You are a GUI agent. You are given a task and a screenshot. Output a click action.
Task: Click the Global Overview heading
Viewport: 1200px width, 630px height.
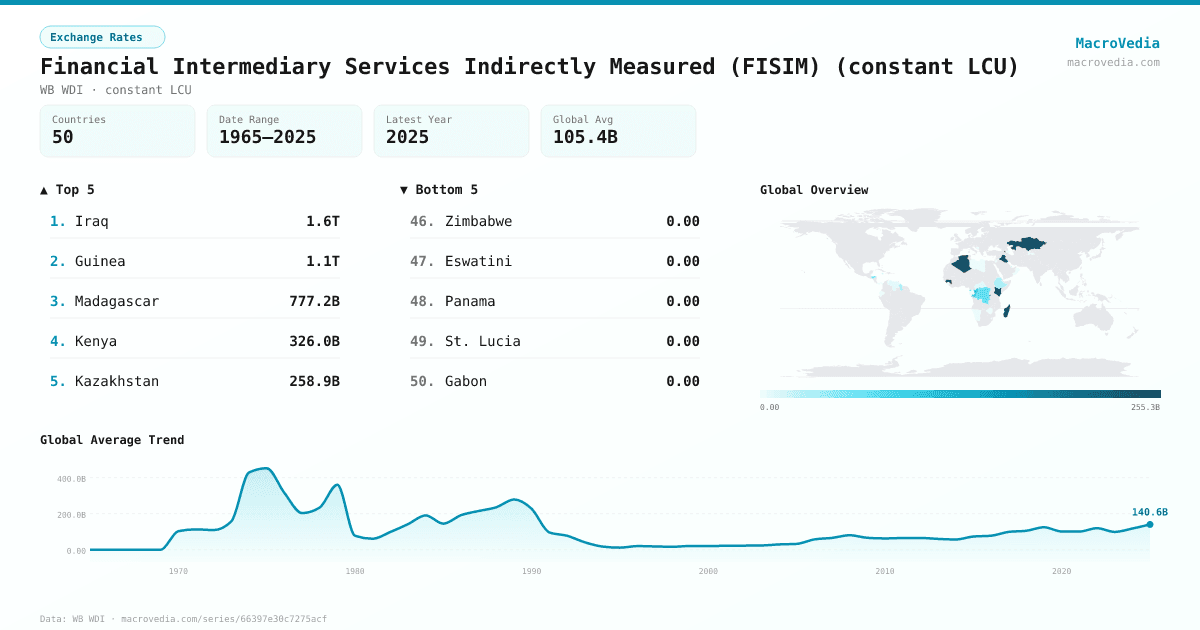point(814,189)
